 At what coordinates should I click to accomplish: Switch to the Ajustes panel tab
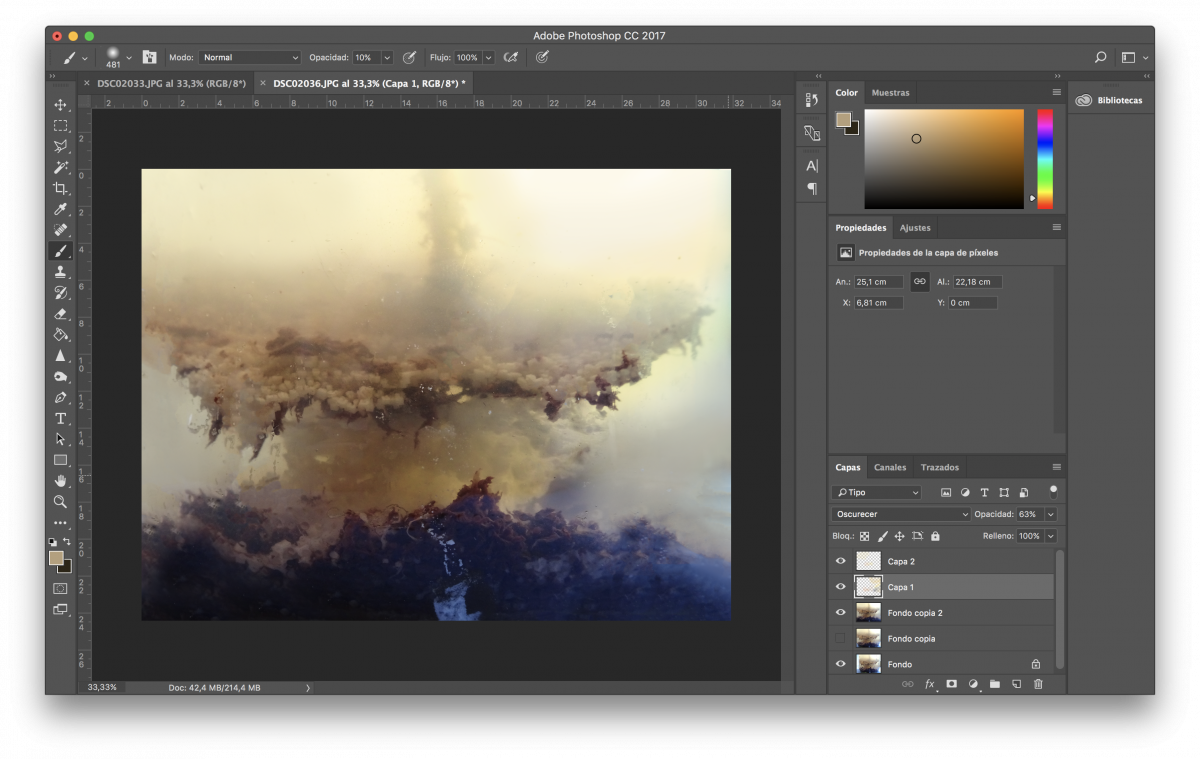pos(914,228)
